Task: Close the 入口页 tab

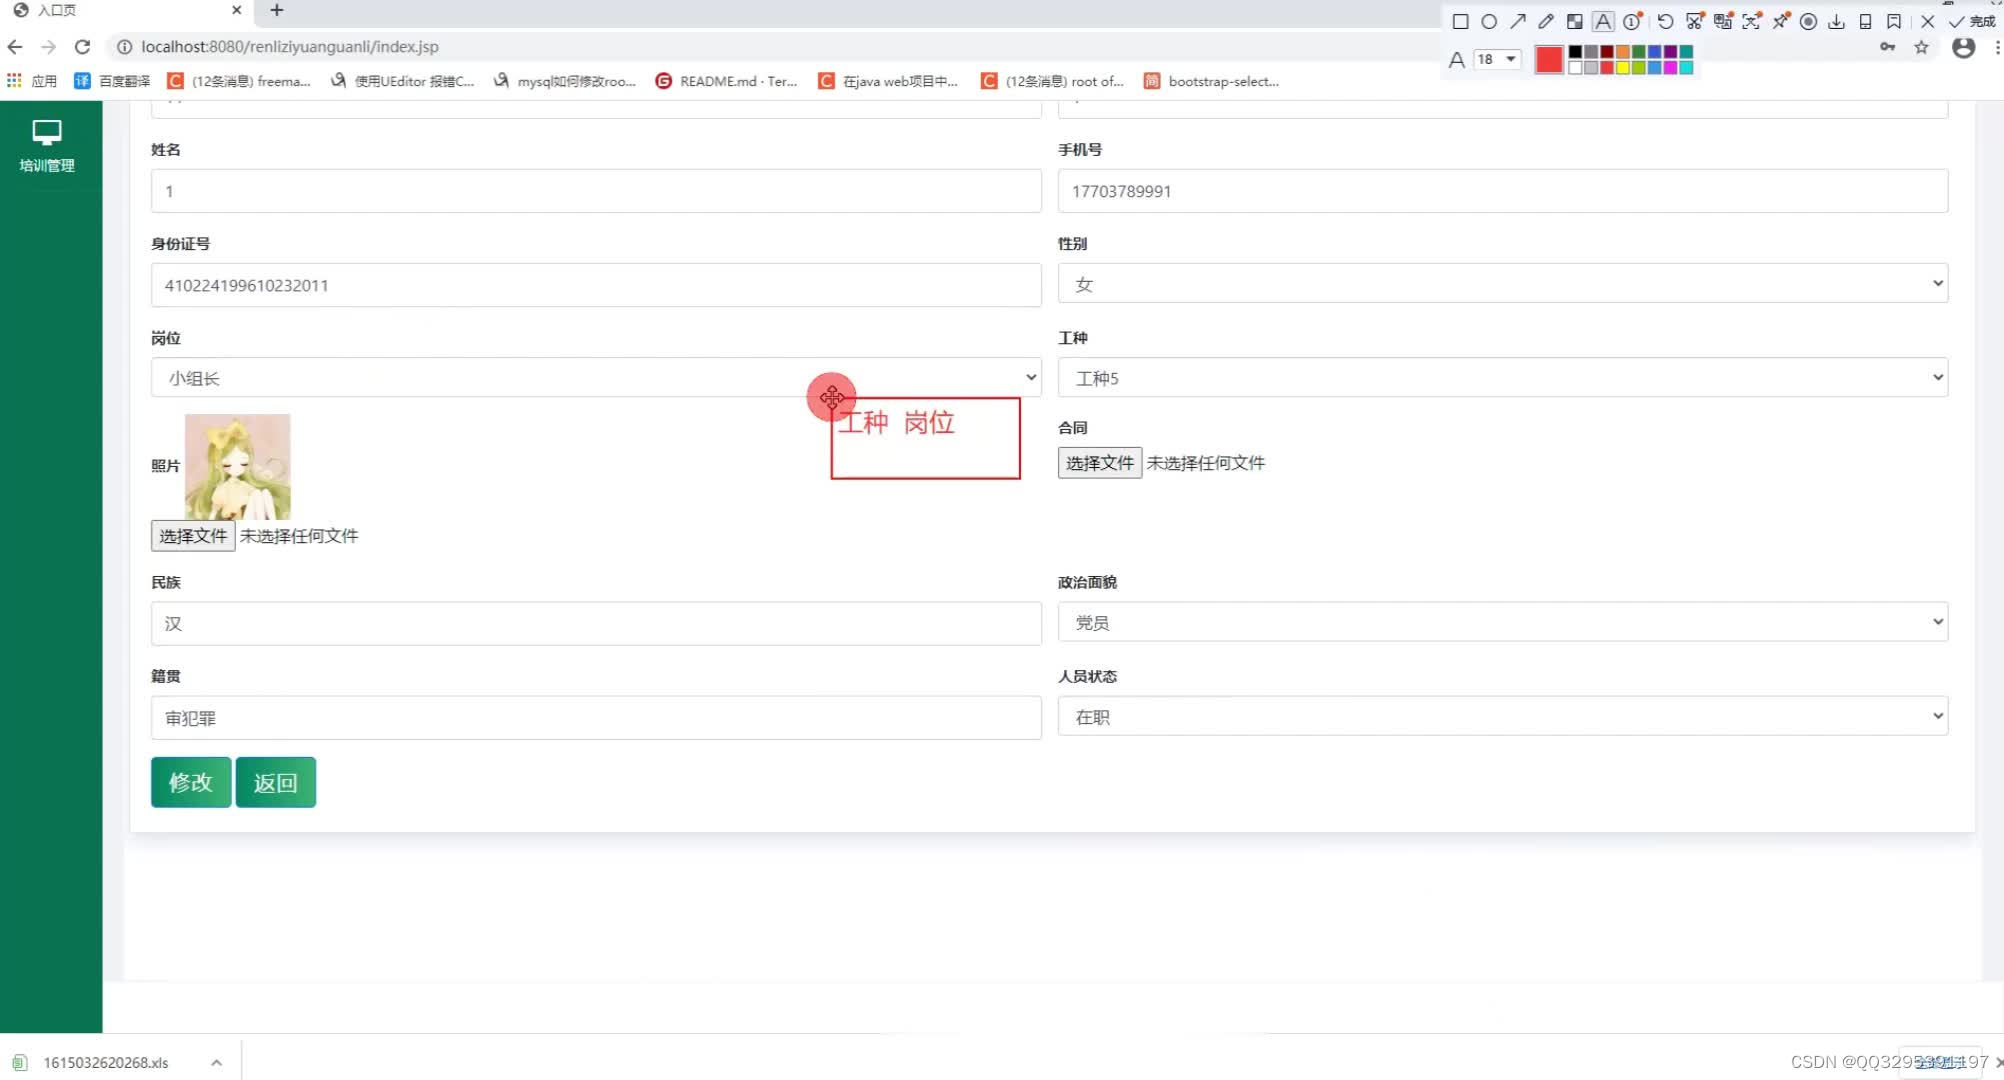Action: pyautogui.click(x=236, y=10)
